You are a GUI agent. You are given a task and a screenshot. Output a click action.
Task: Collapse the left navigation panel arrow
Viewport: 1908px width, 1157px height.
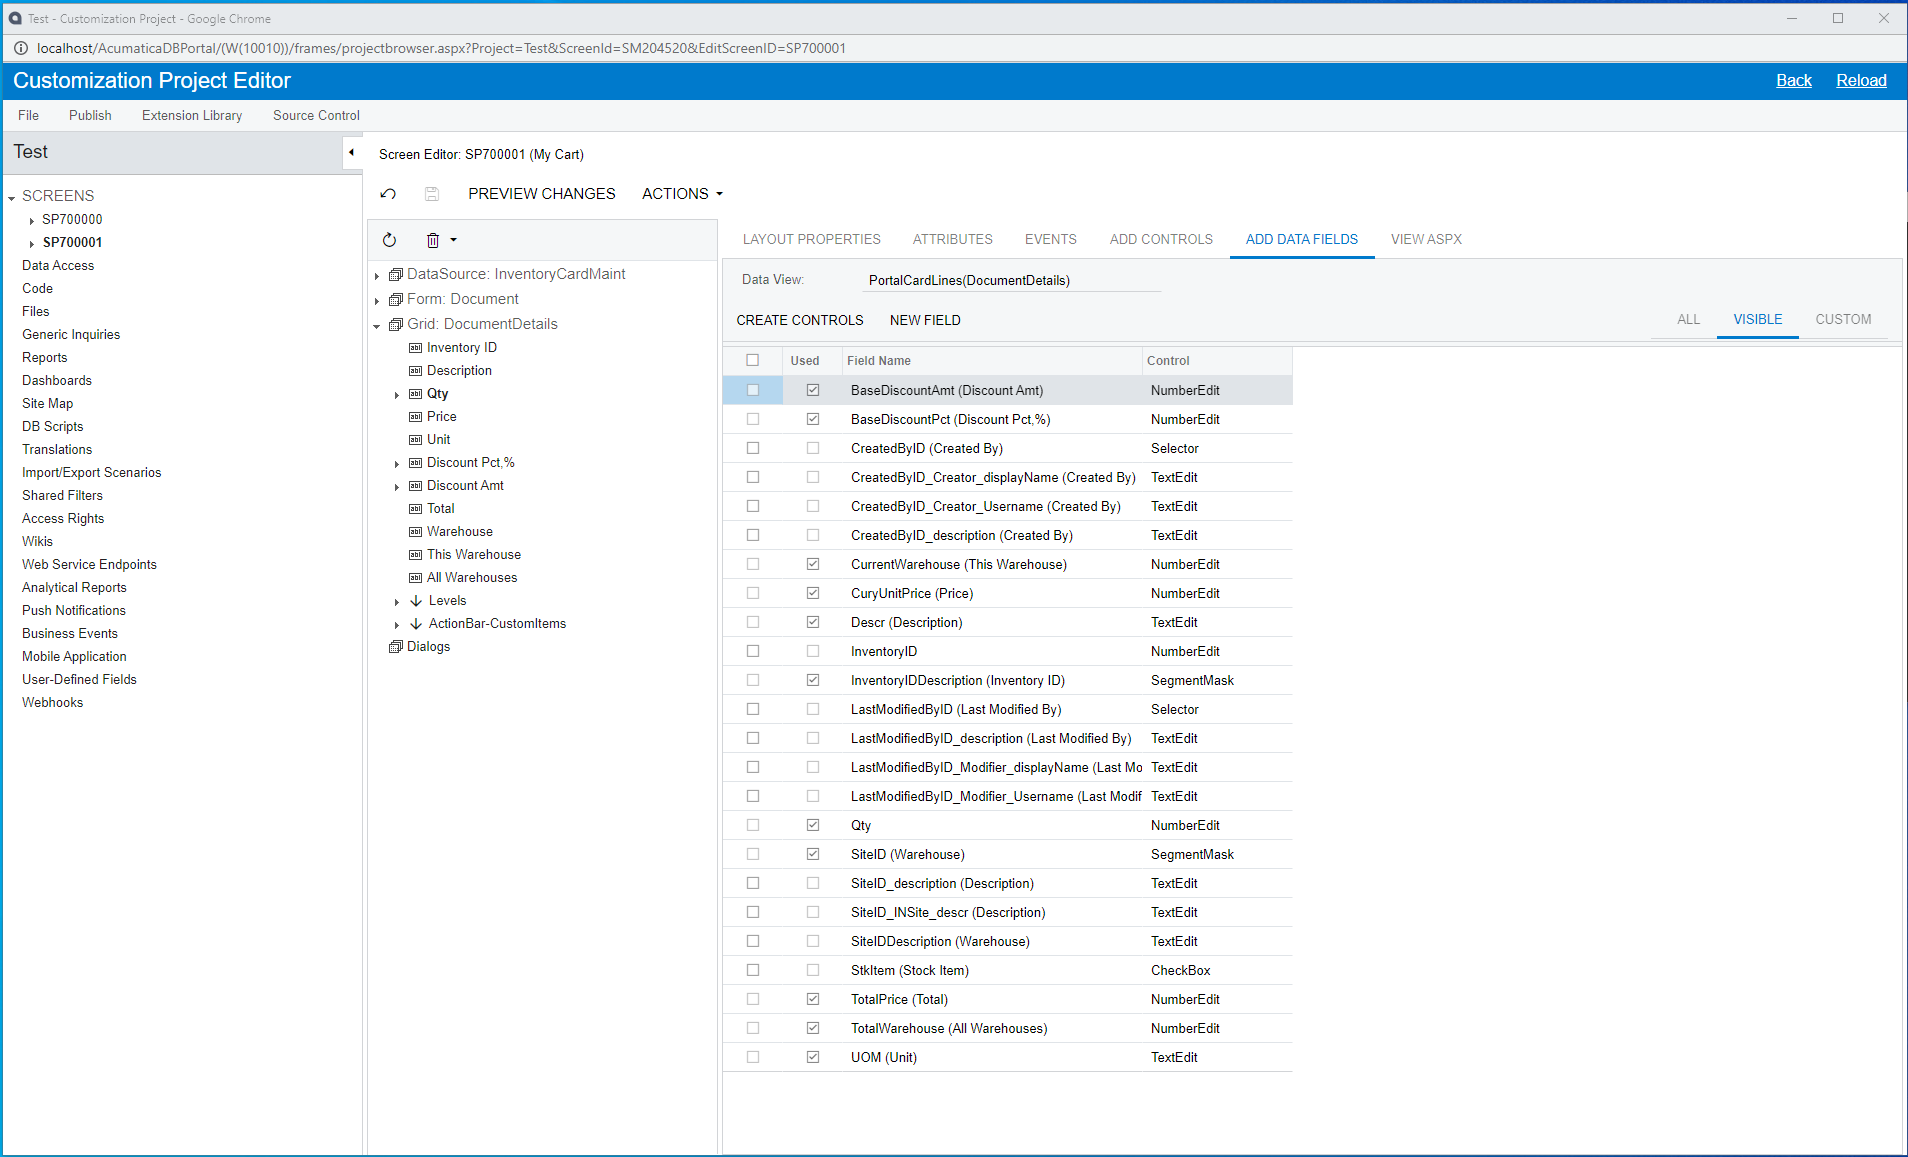coord(352,152)
